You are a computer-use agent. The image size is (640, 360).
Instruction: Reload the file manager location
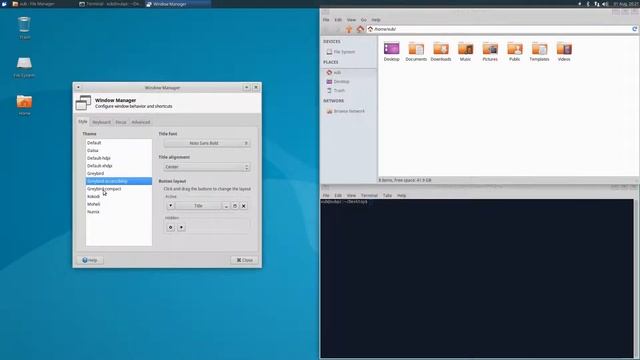pyautogui.click(x=634, y=29)
